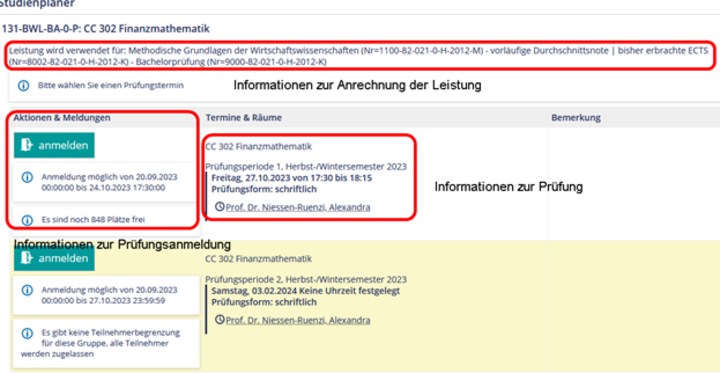The width and height of the screenshot is (720, 373).
Task: Open Prof. Dr. Niessen-Ruenzi link under Freitag, 27.10.2023 exam
Action: [x=298, y=207]
